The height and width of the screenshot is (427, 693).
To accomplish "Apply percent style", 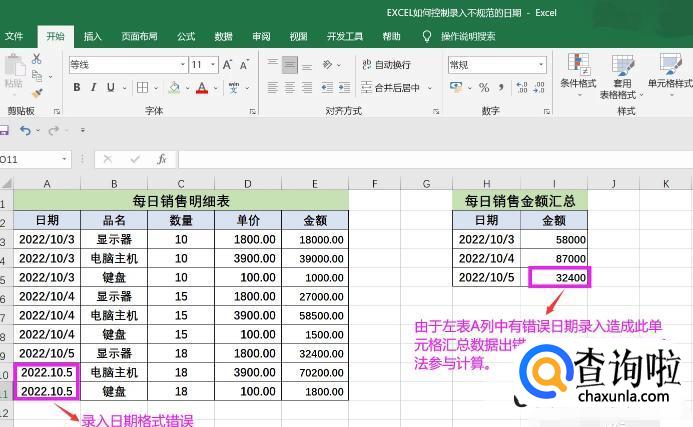I will [484, 88].
